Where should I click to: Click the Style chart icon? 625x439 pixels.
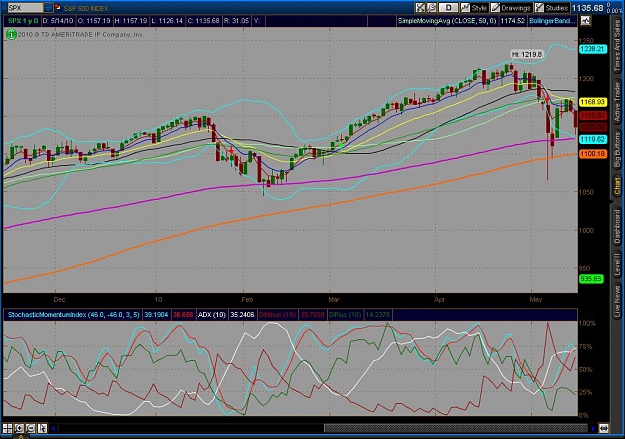click(x=465, y=8)
